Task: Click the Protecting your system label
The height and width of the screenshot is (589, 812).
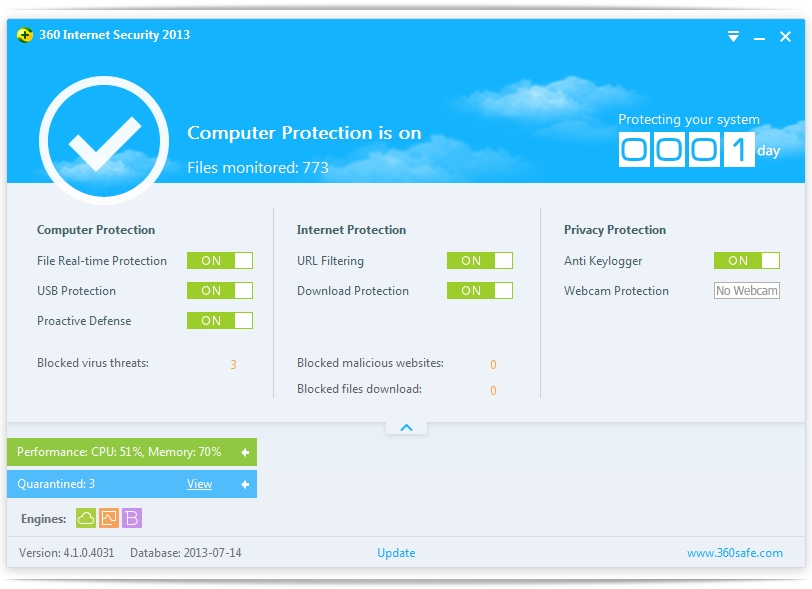Action: pos(689,120)
